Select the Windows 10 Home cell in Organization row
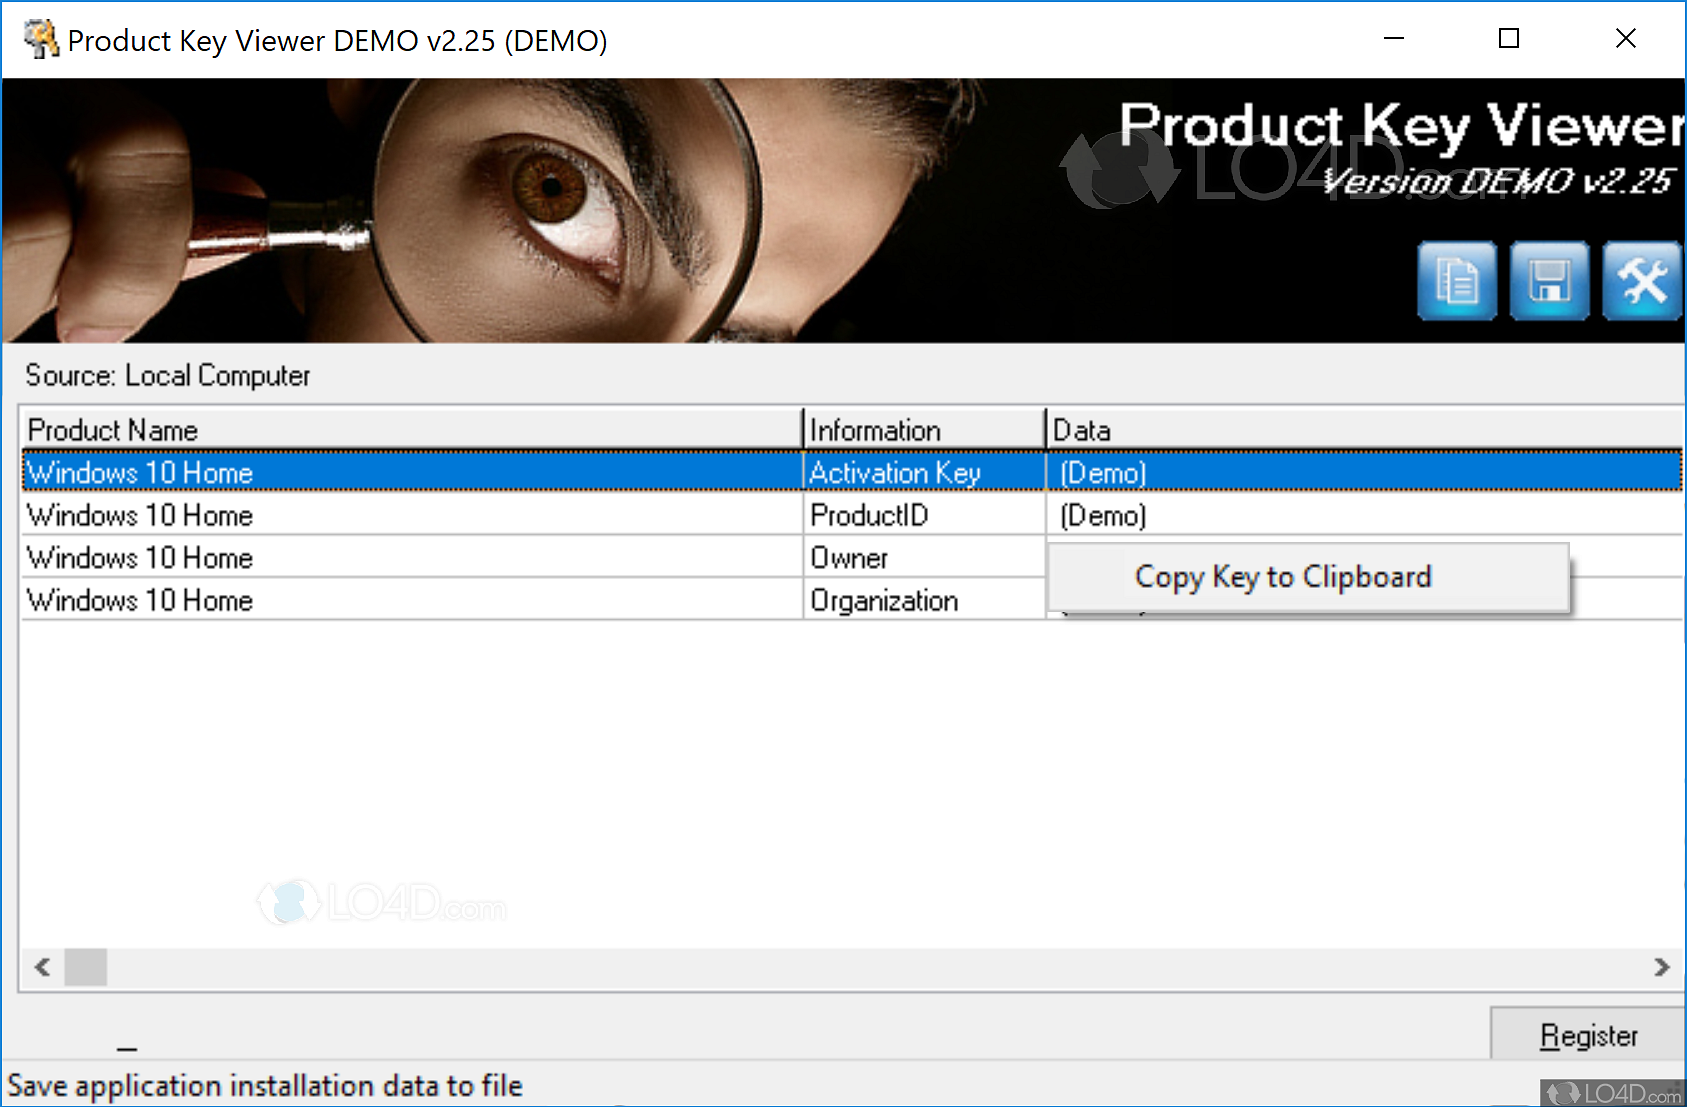The width and height of the screenshot is (1687, 1107). (412, 600)
